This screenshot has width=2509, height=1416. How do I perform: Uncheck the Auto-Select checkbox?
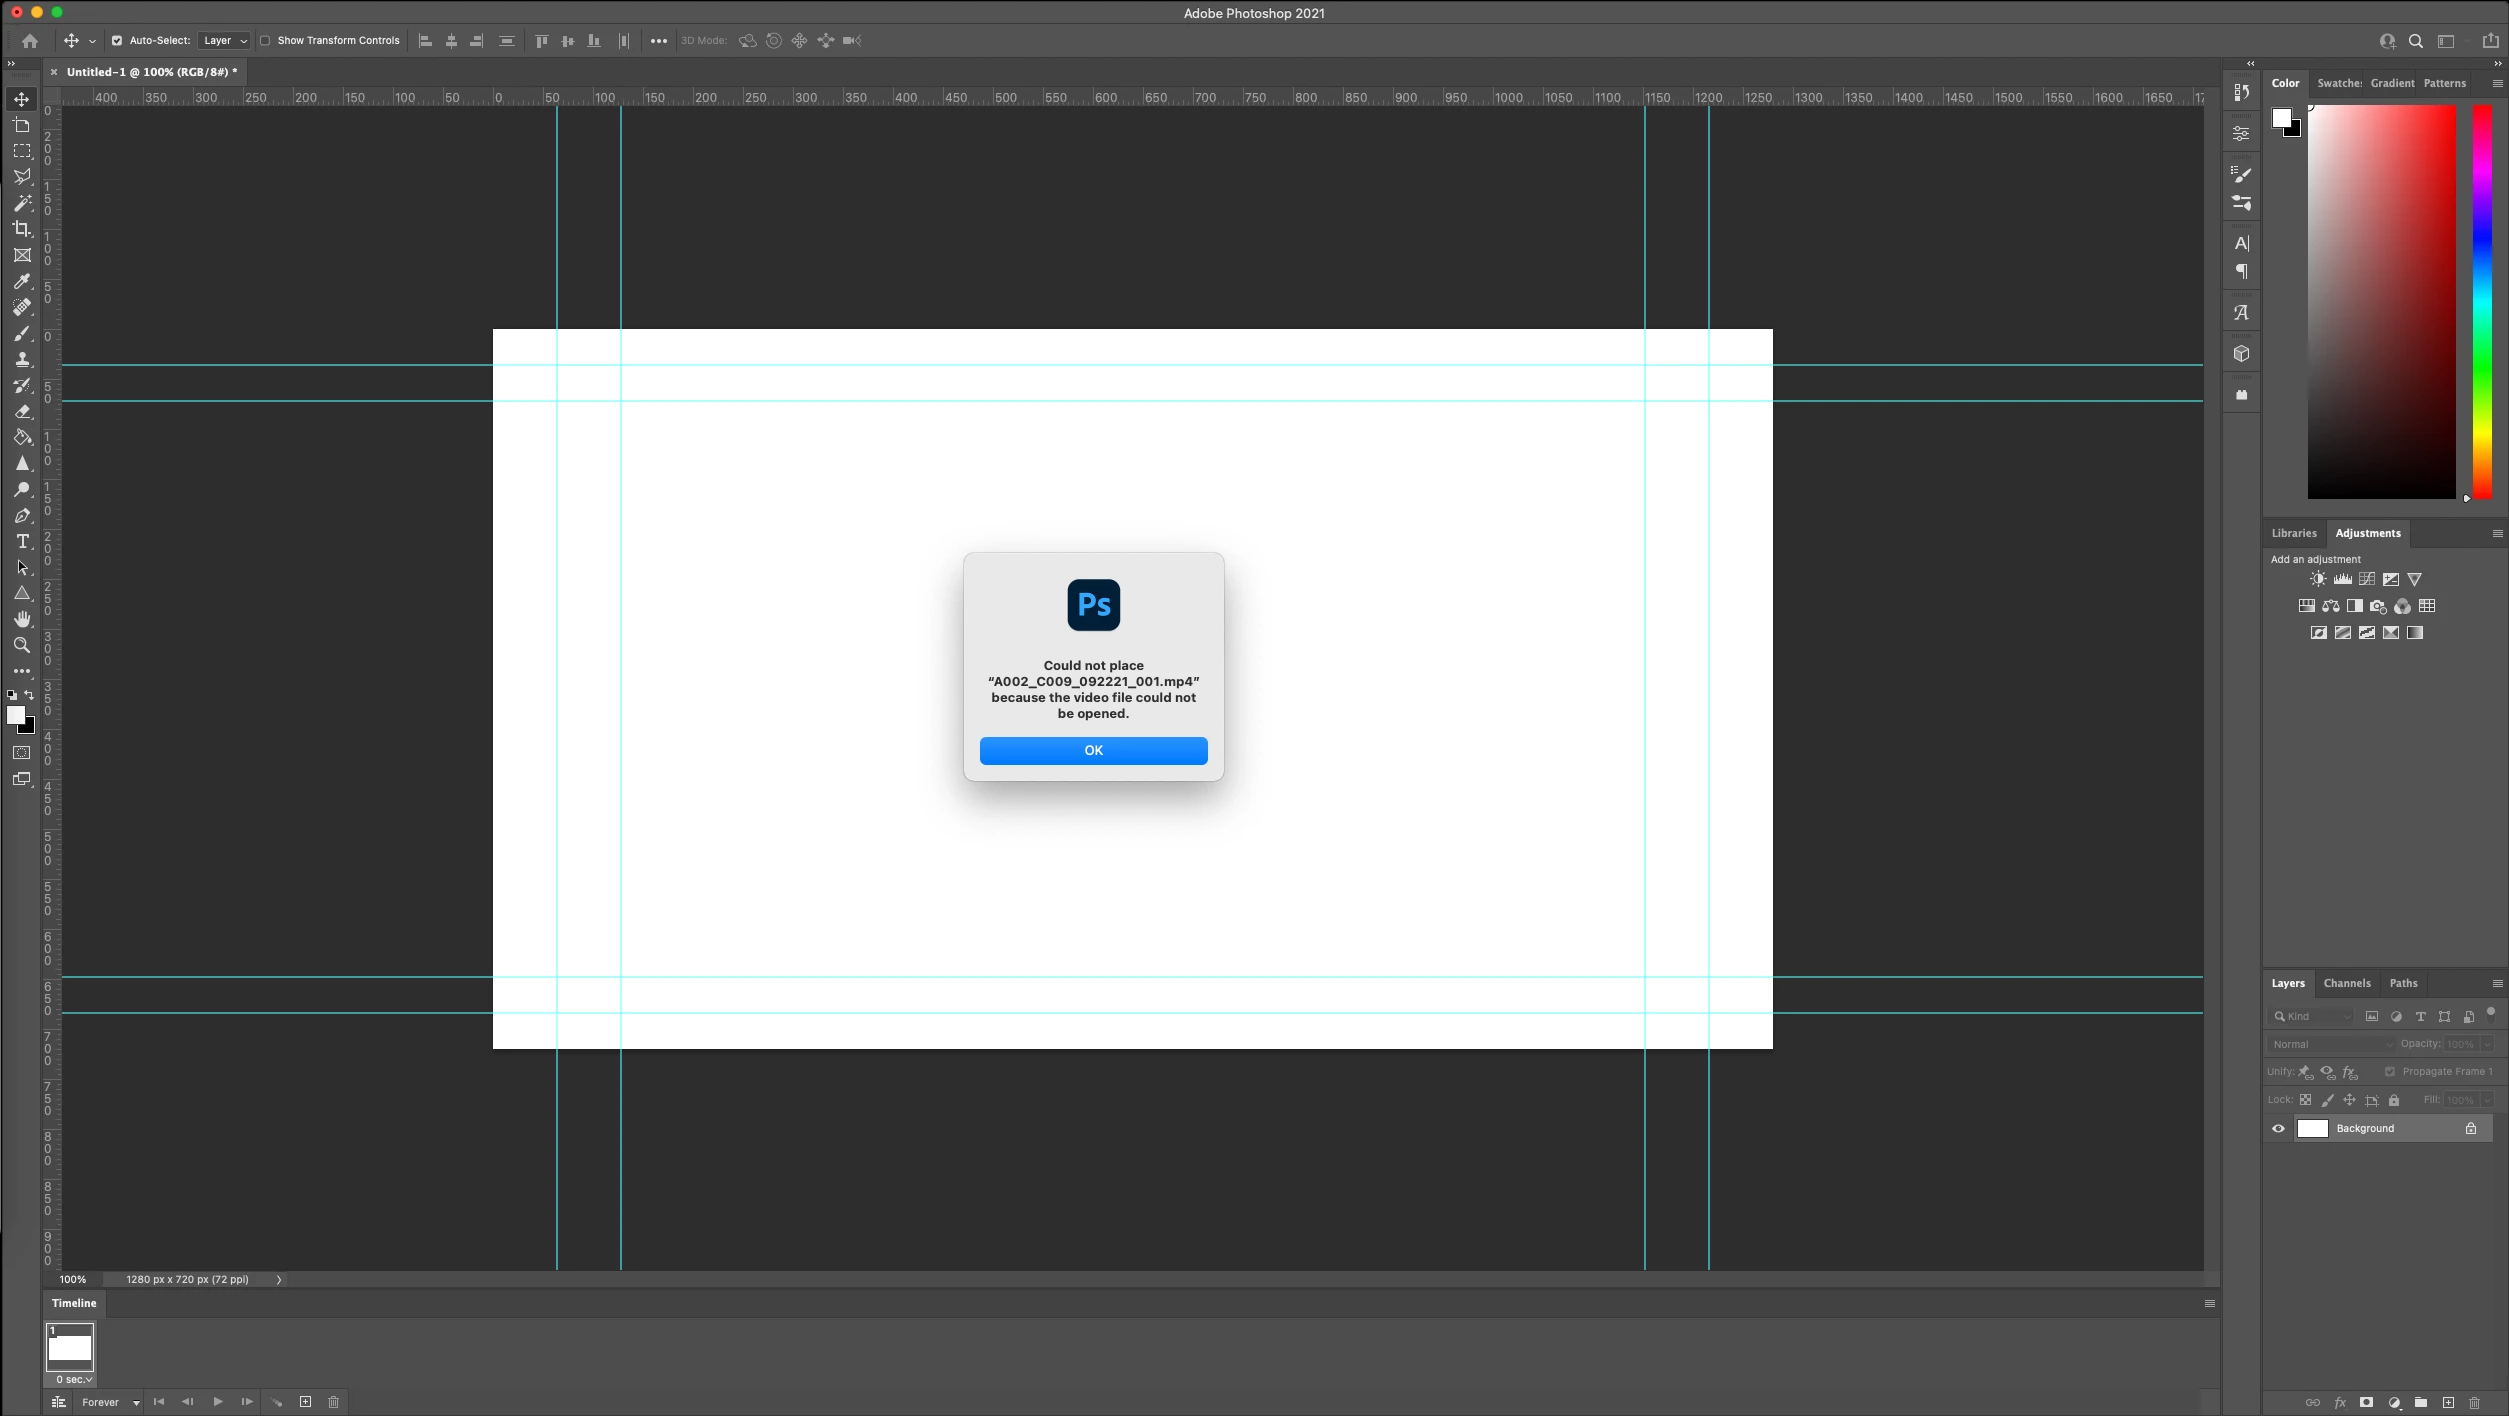point(117,41)
